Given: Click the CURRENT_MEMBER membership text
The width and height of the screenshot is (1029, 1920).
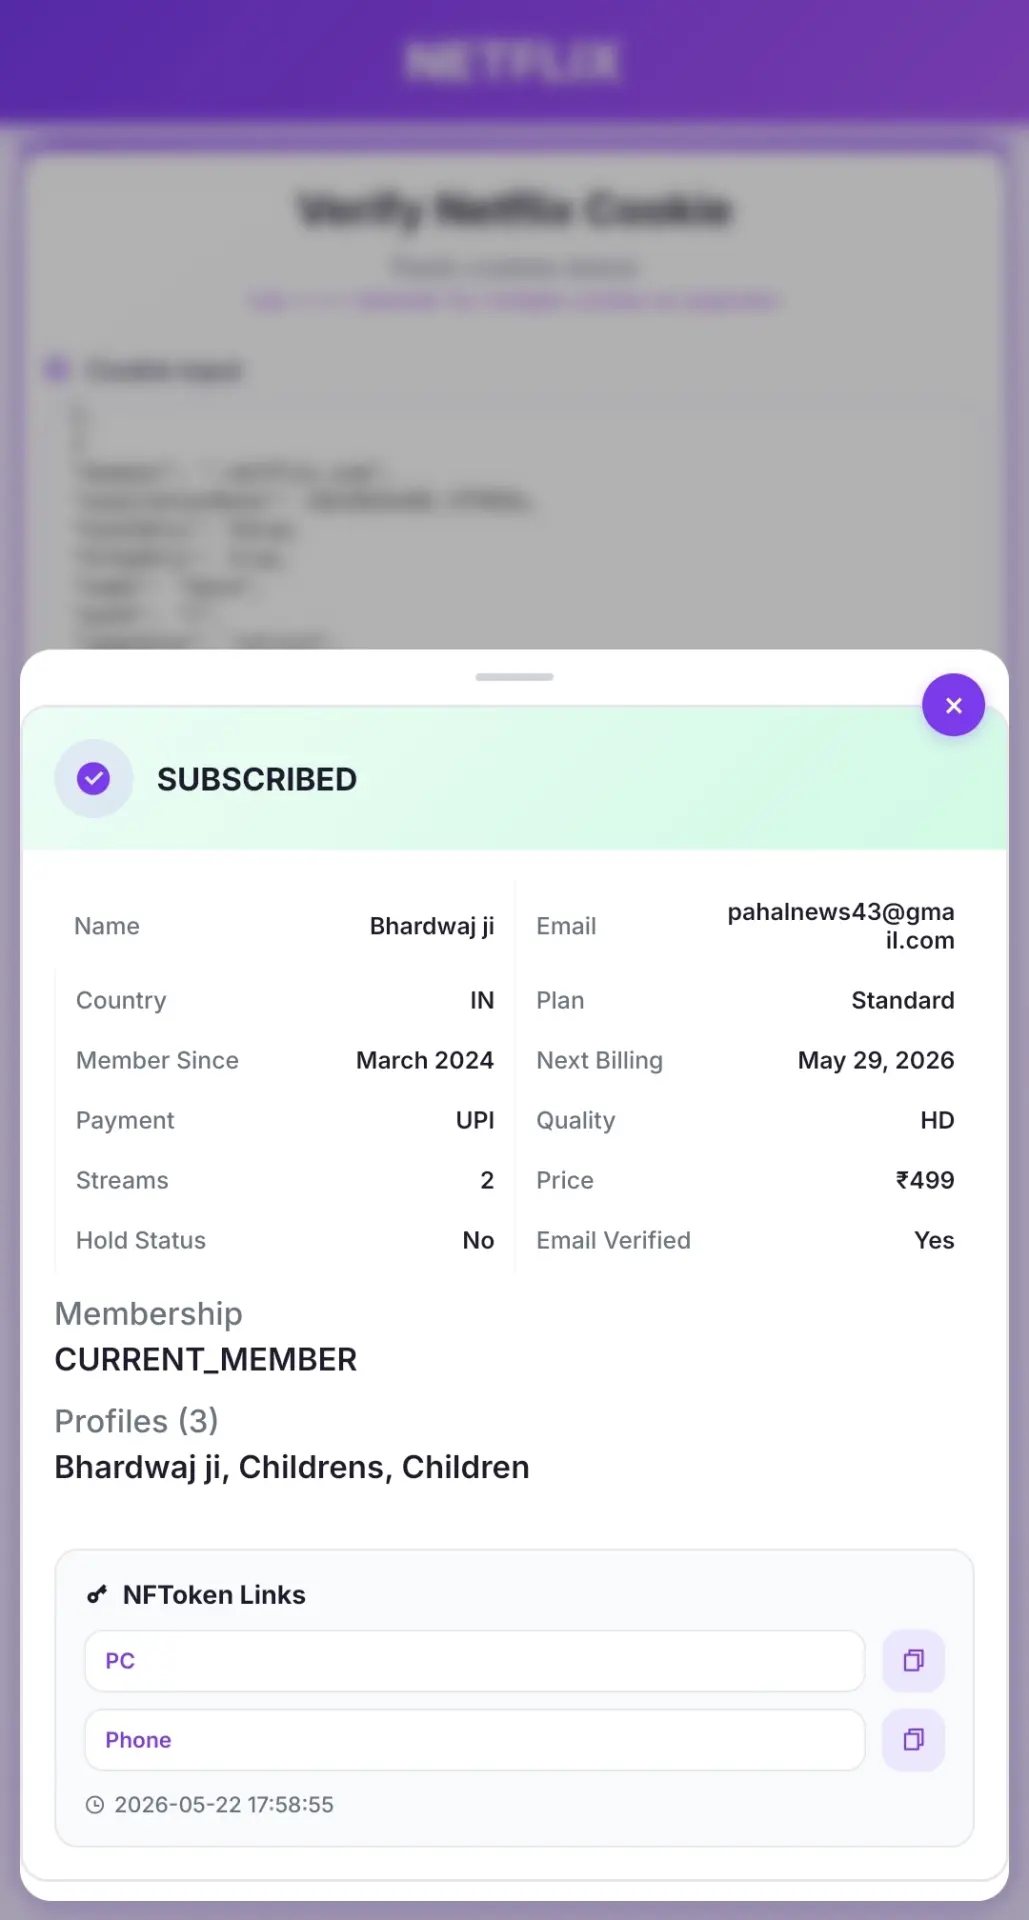Looking at the screenshot, I should [206, 1360].
